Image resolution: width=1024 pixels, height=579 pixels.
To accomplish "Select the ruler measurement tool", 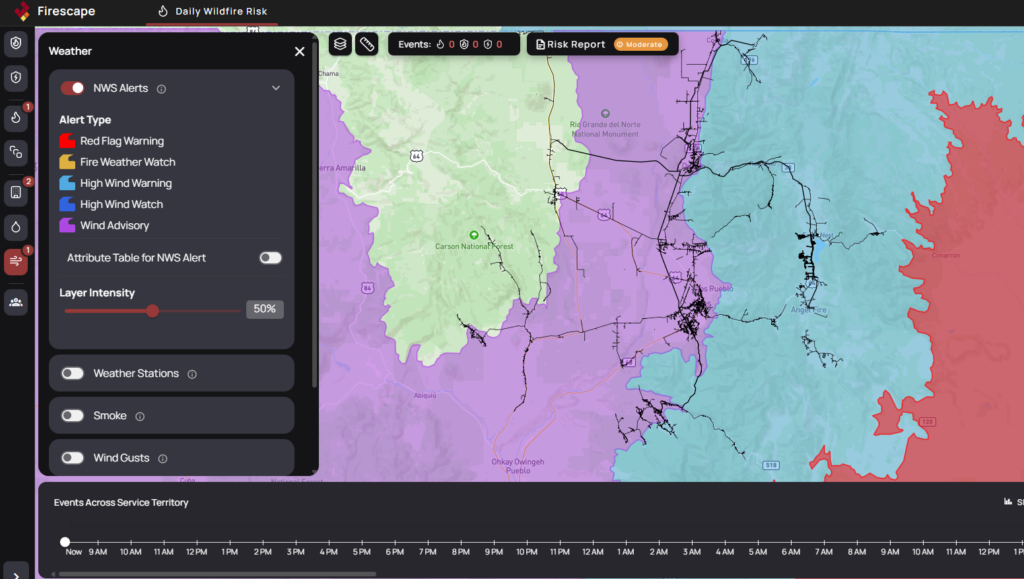I will (x=367, y=44).
